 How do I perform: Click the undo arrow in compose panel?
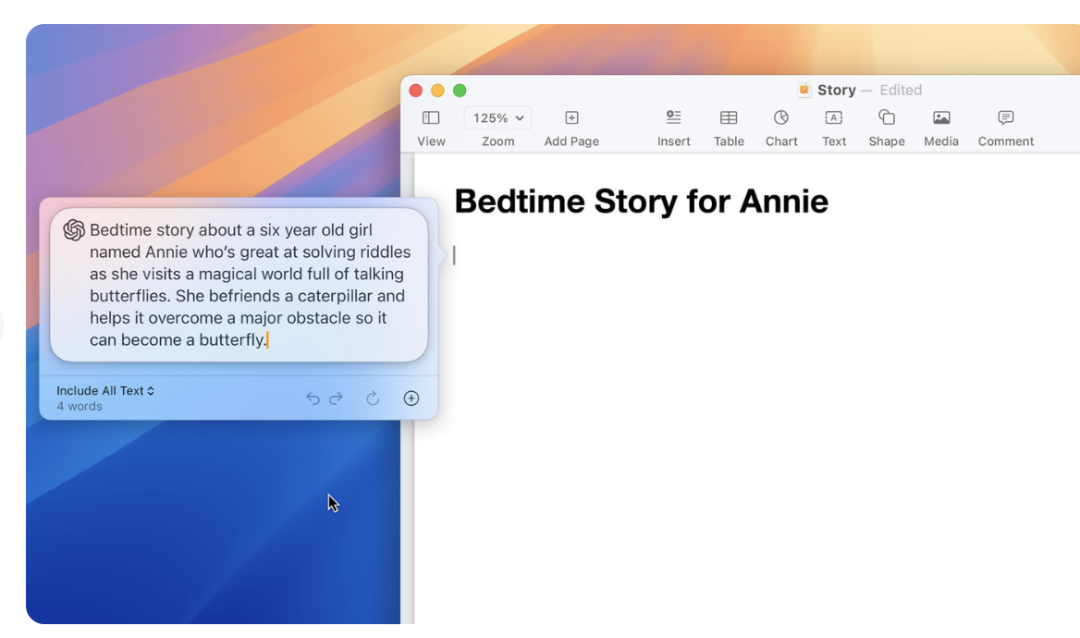pos(313,399)
